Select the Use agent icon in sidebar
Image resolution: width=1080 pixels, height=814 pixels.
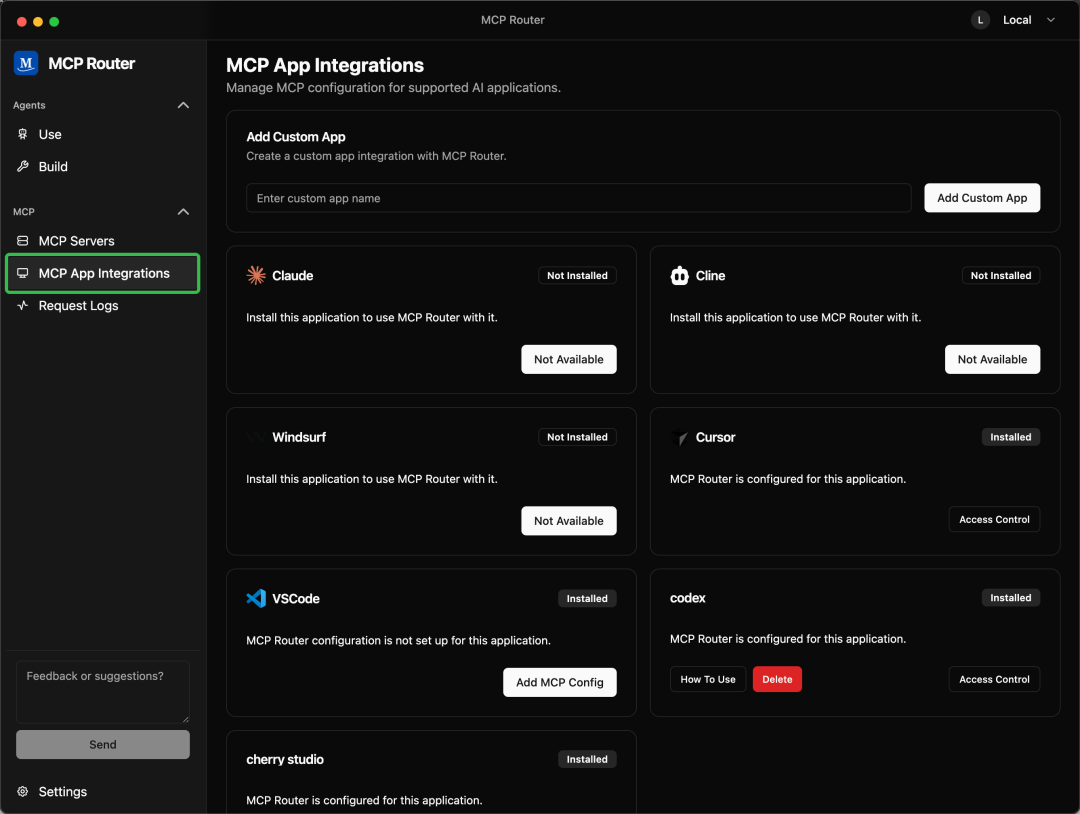pyautogui.click(x=22, y=134)
